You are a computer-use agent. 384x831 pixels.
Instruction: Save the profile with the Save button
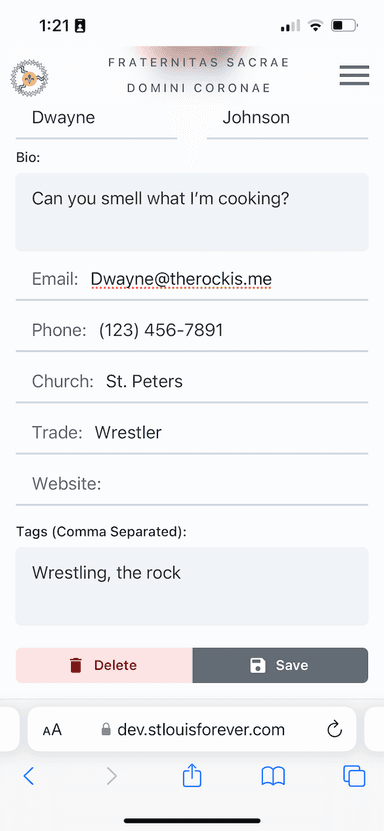(x=280, y=665)
